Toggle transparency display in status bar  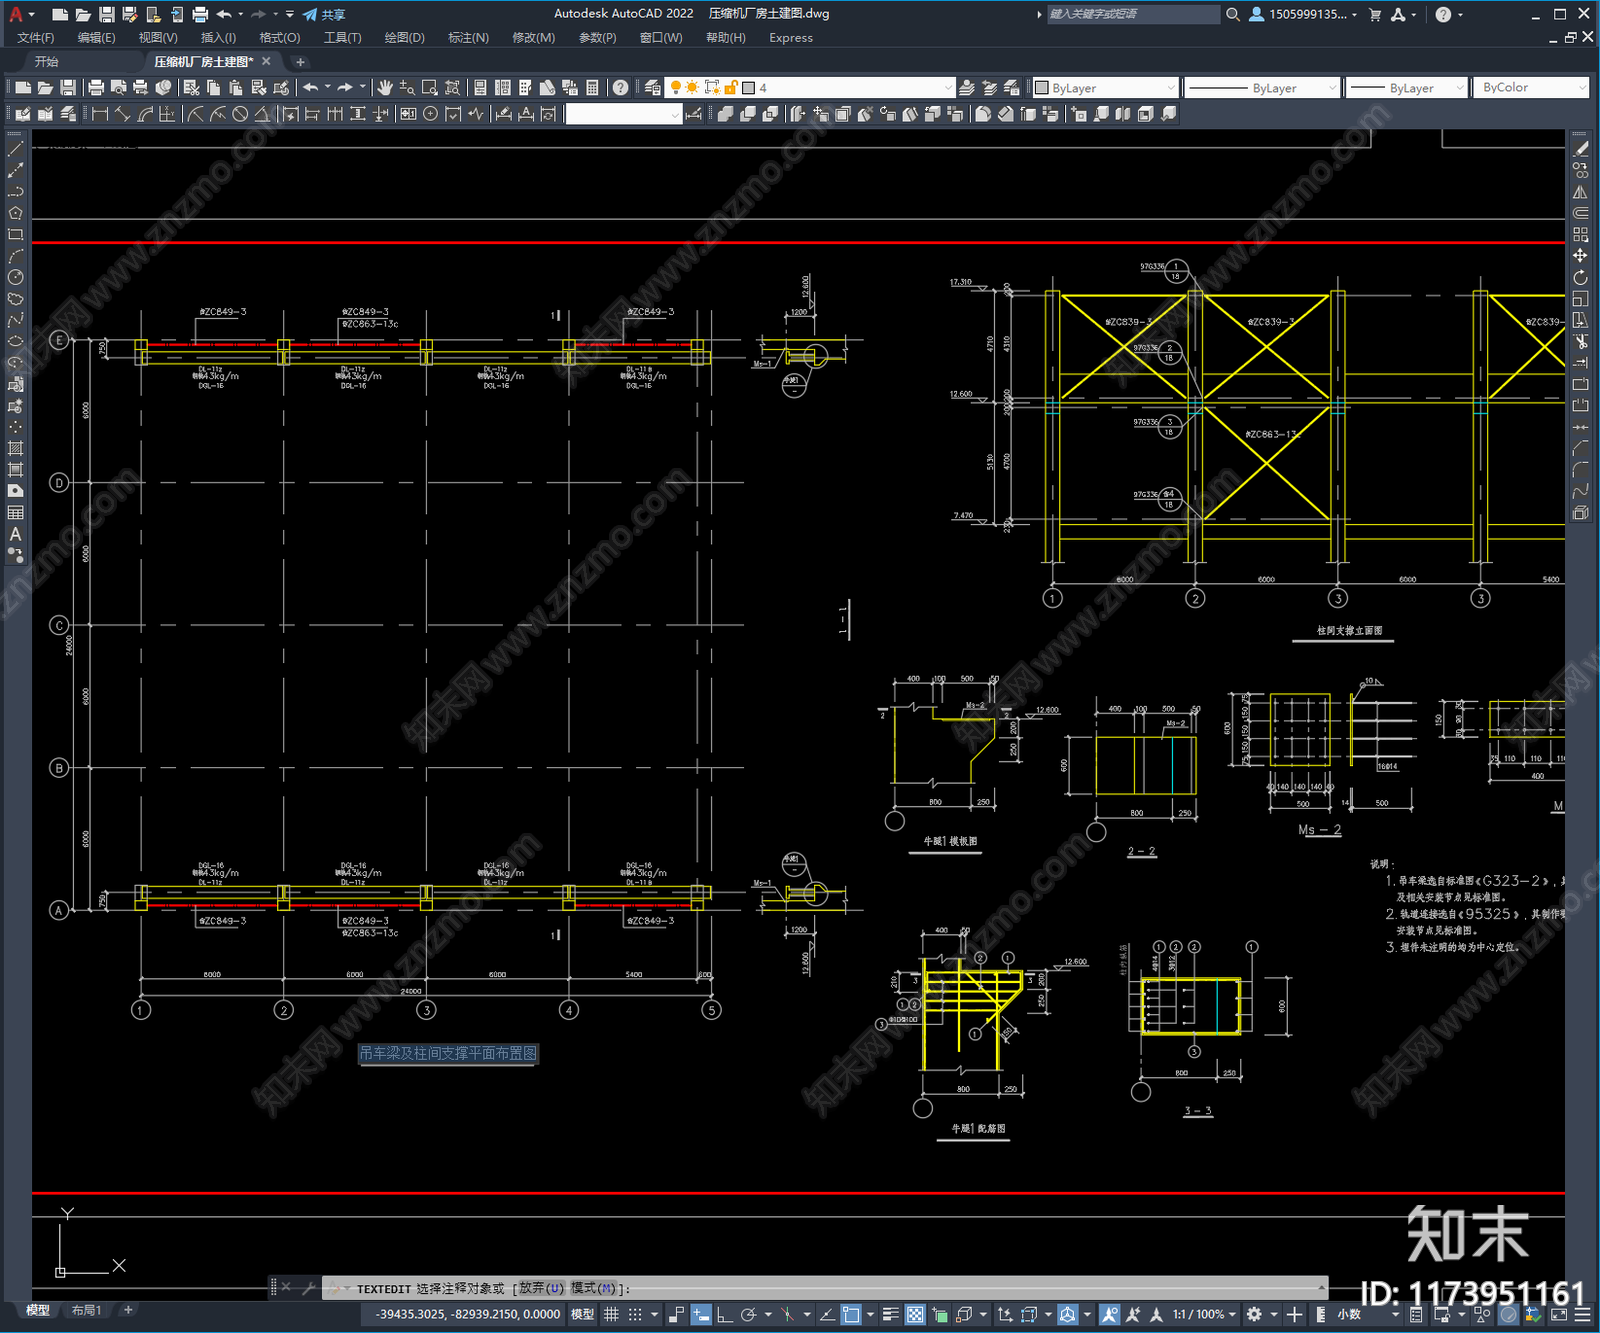coord(915,1314)
